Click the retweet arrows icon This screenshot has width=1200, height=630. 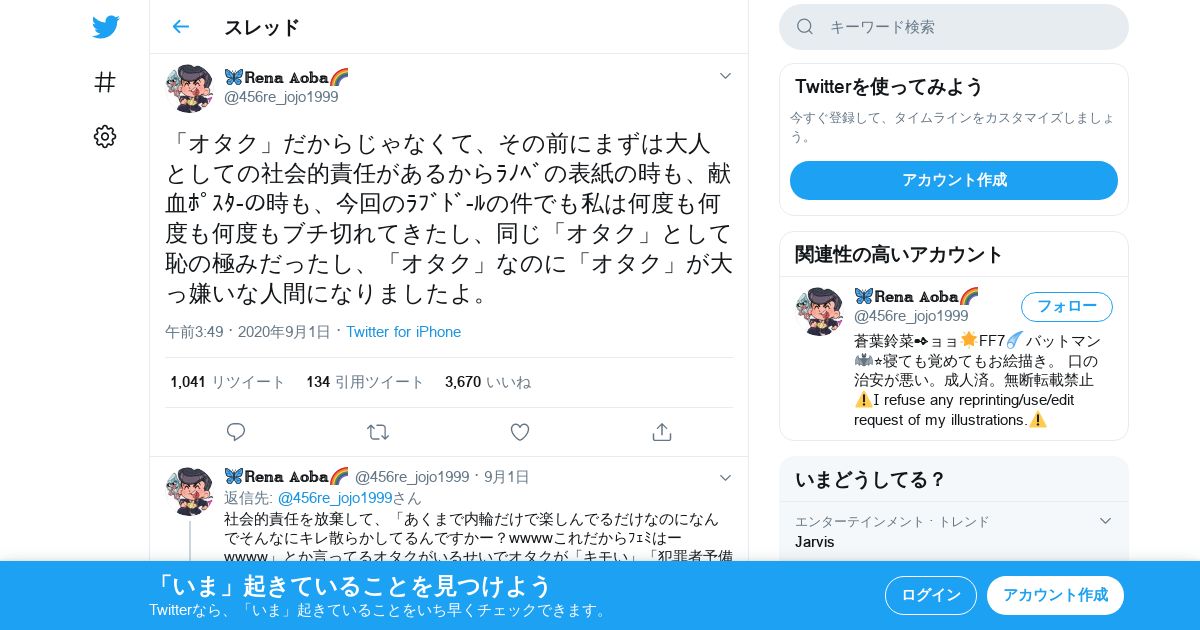(x=378, y=432)
